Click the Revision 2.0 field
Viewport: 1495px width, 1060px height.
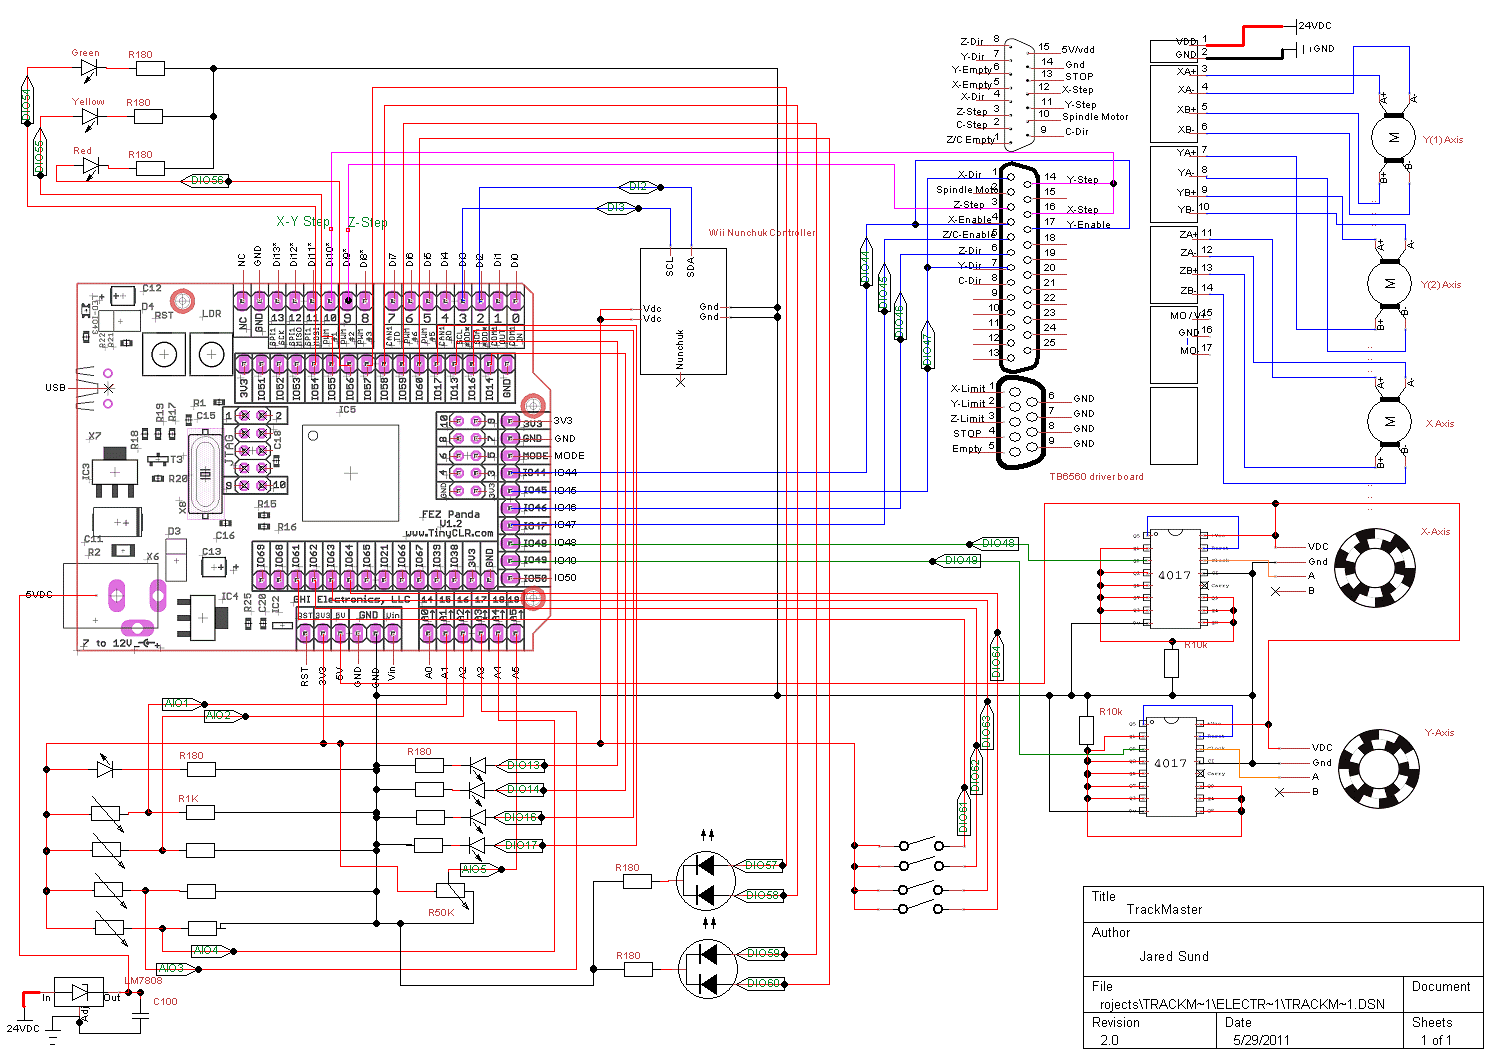[x=1109, y=1039]
